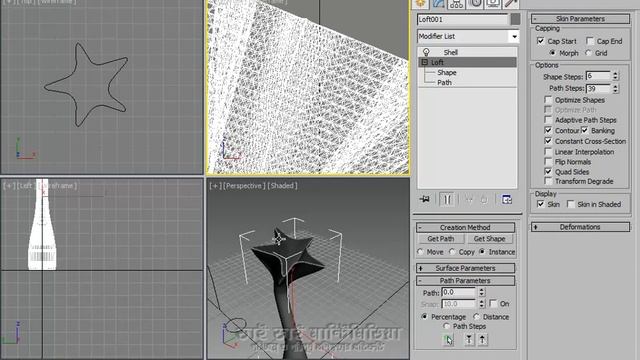Toggle the Contour checkbox

548,130
